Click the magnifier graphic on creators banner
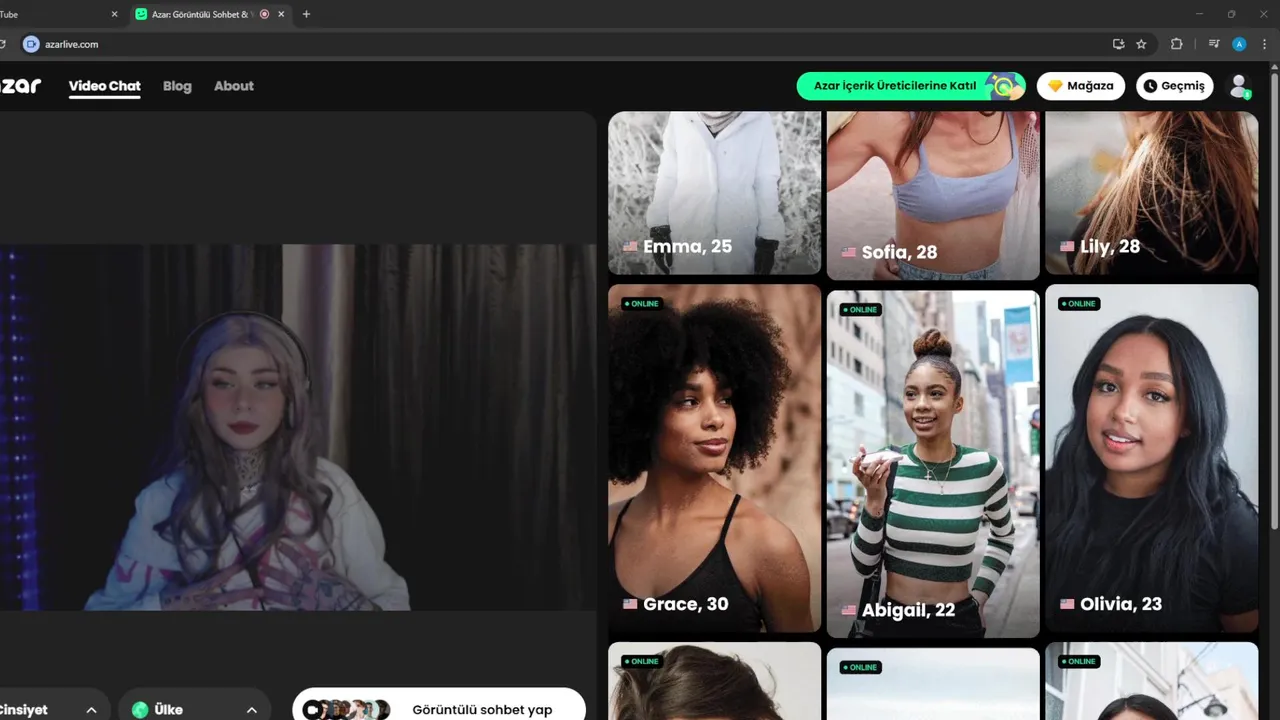 [1004, 87]
